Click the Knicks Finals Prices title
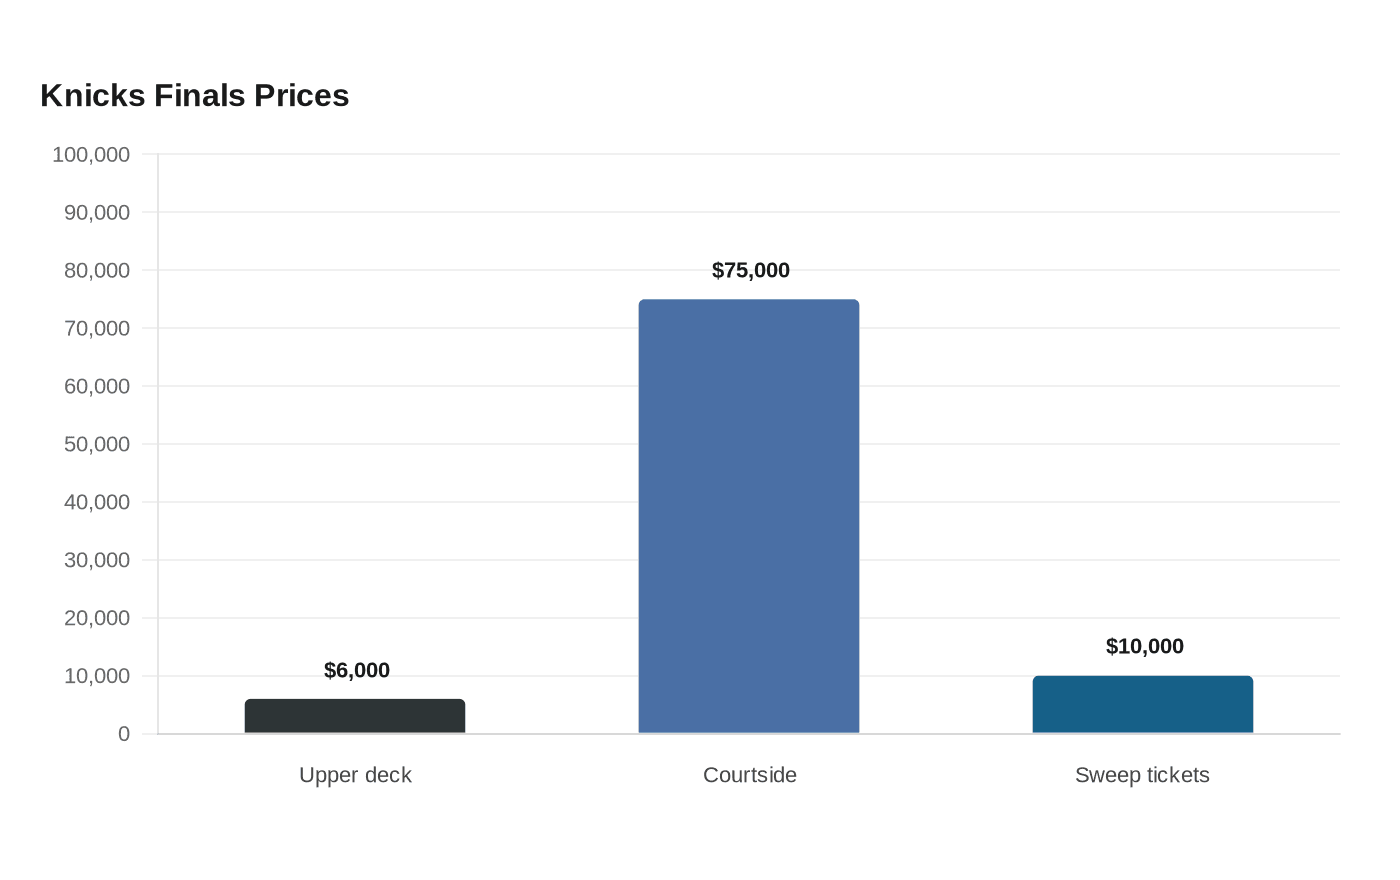Image resolution: width=1400 pixels, height=880 pixels. (x=195, y=96)
